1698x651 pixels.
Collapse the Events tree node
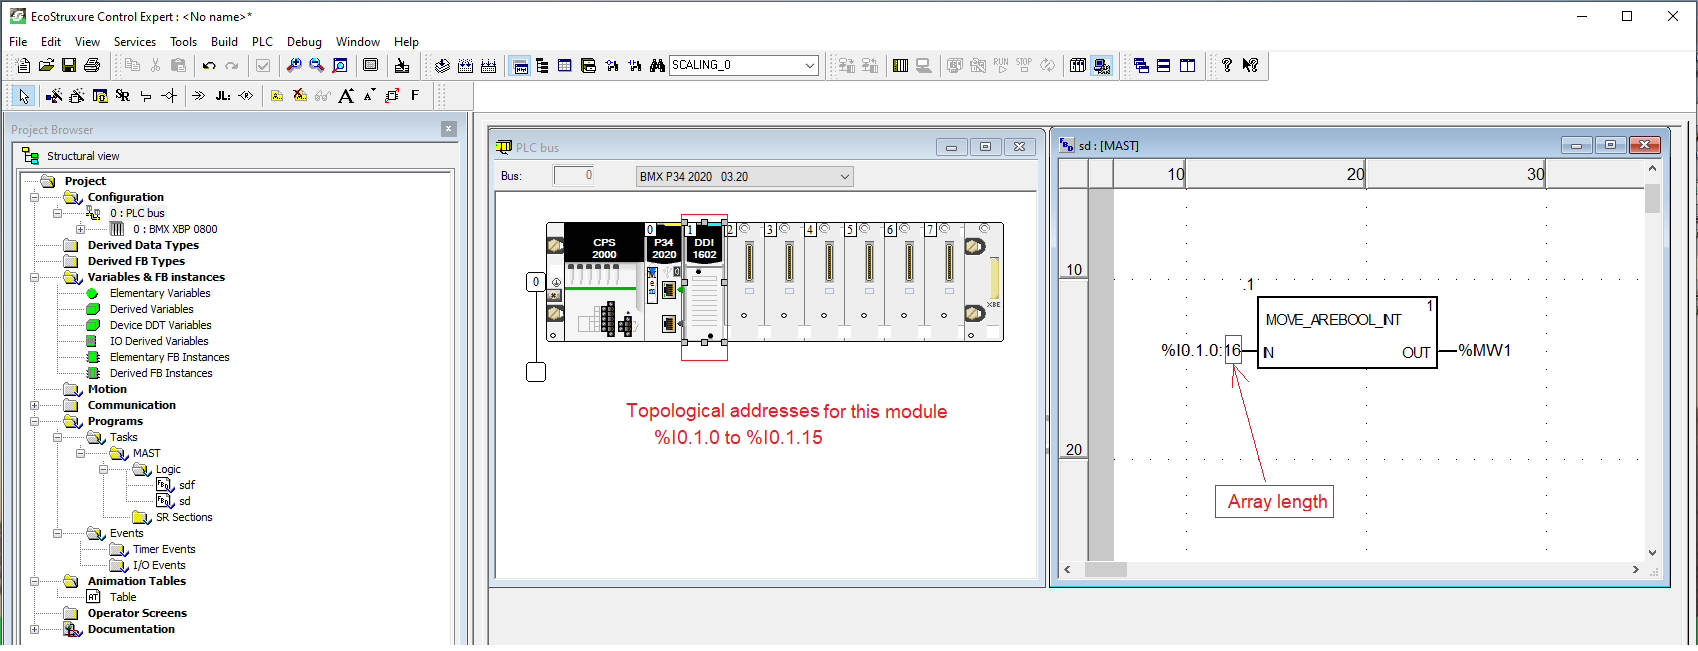pyautogui.click(x=57, y=533)
